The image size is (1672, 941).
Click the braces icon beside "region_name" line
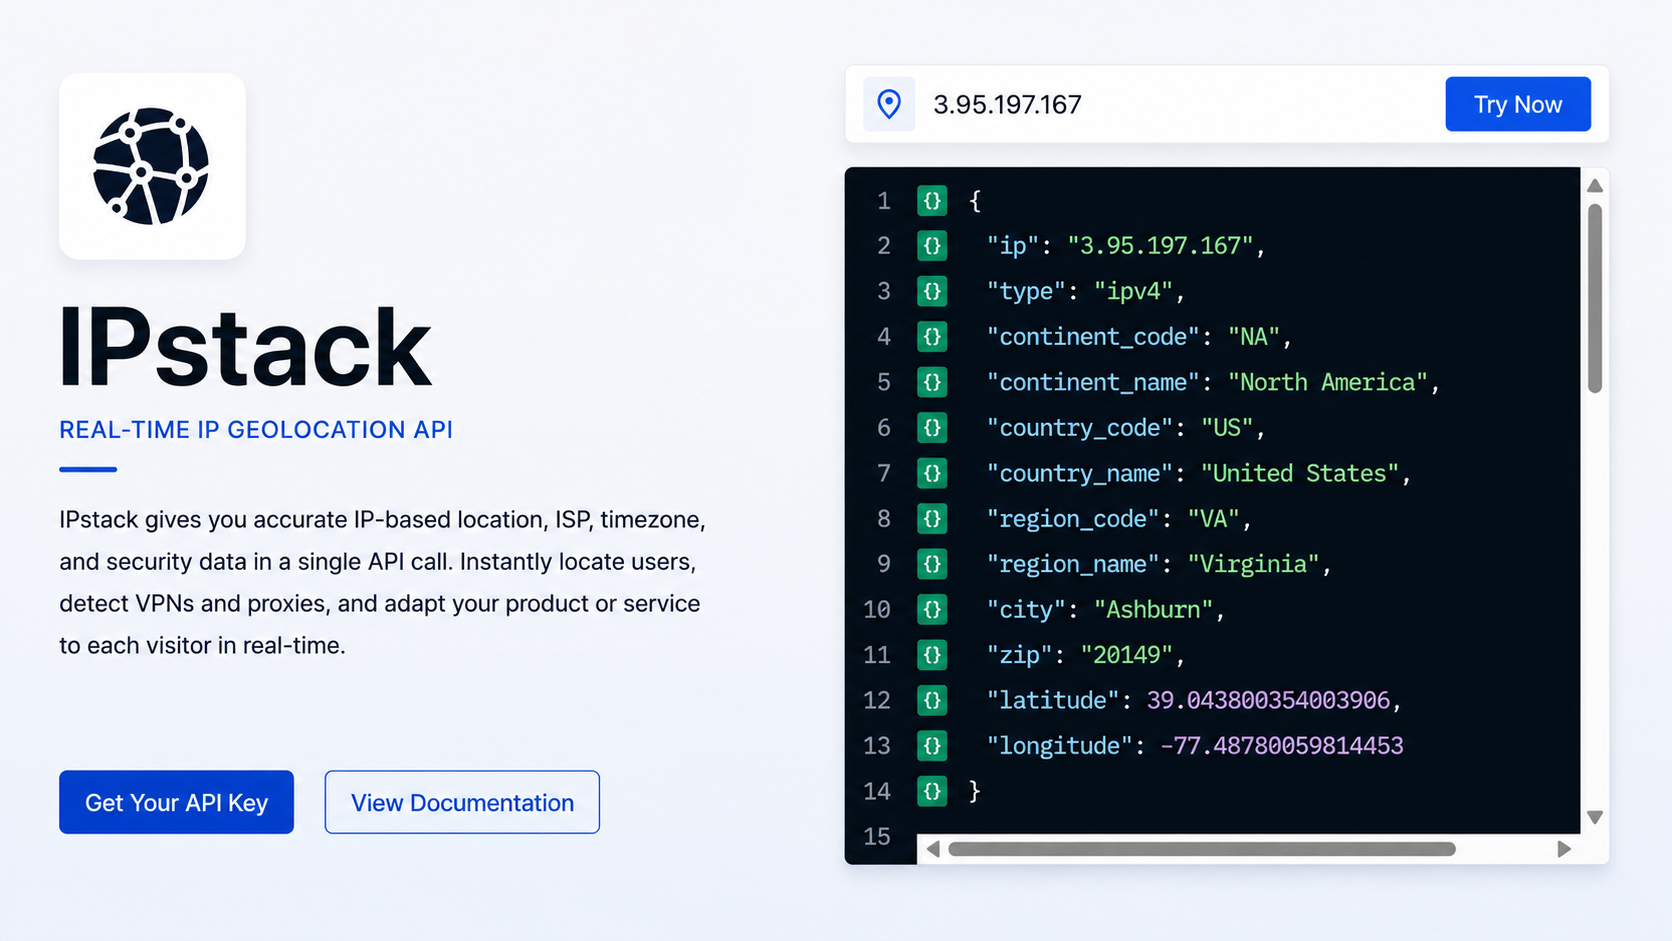click(932, 564)
